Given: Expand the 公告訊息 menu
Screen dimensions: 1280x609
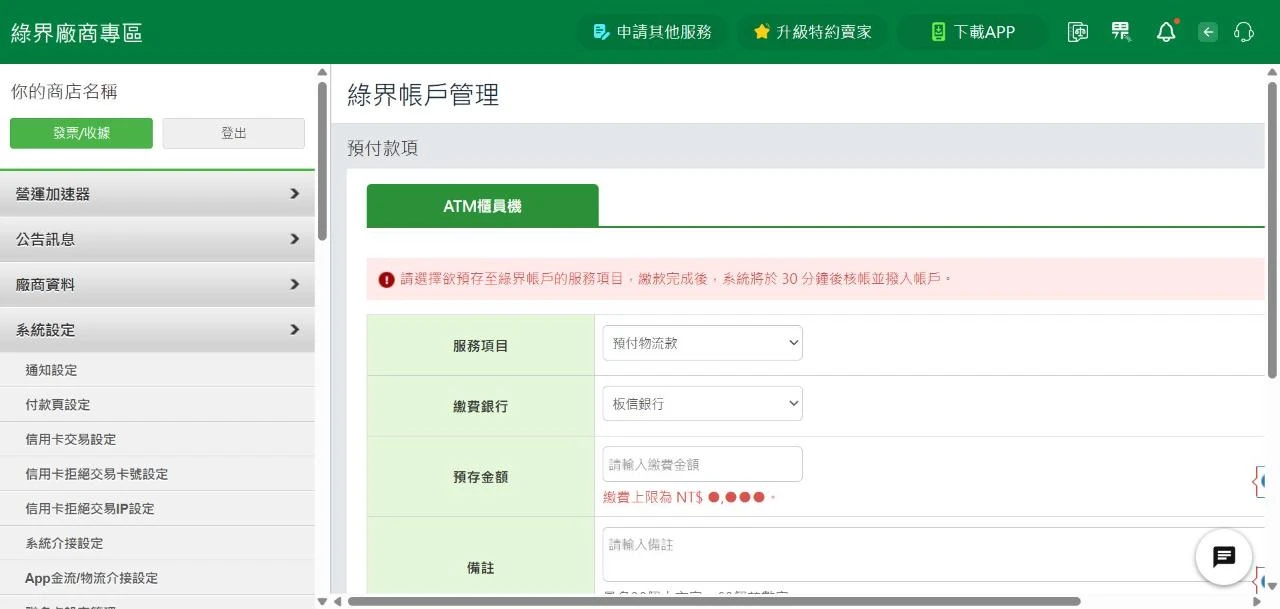Looking at the screenshot, I should click(x=157, y=239).
